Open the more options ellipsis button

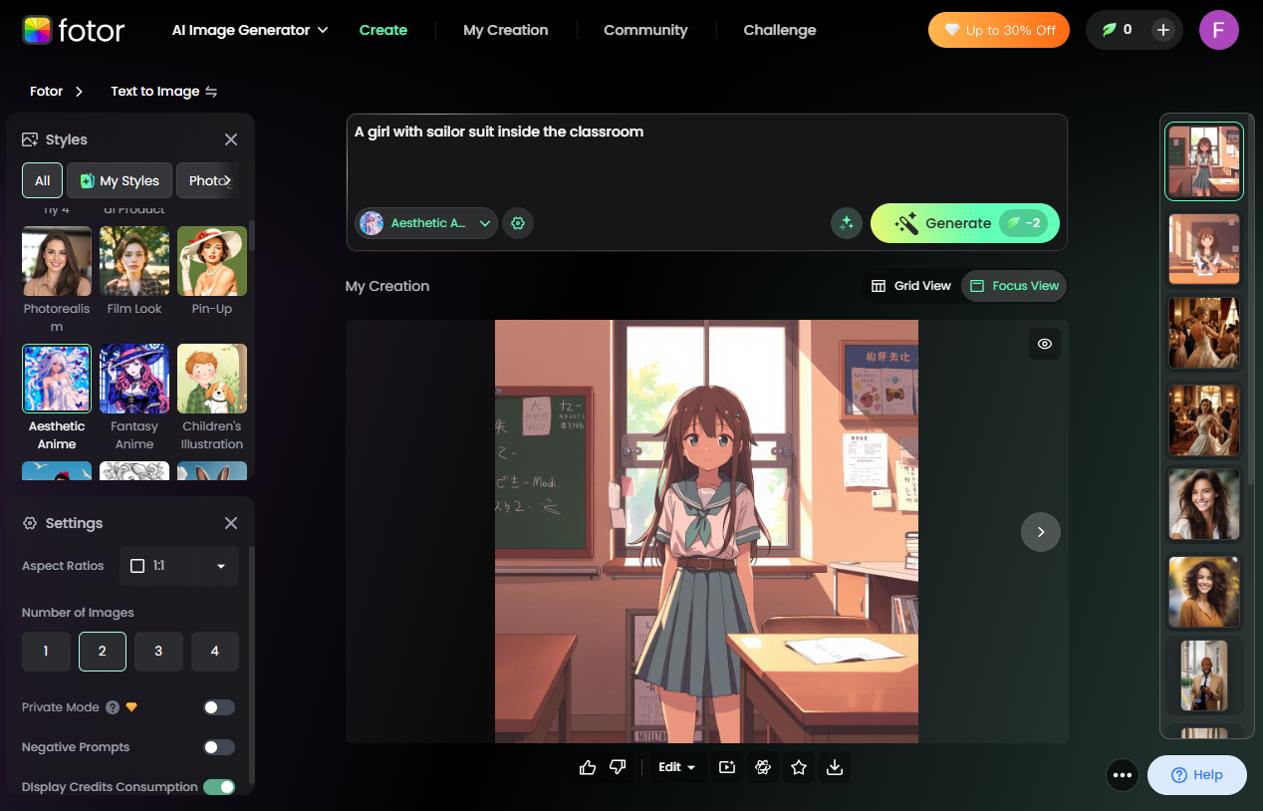[1123, 775]
